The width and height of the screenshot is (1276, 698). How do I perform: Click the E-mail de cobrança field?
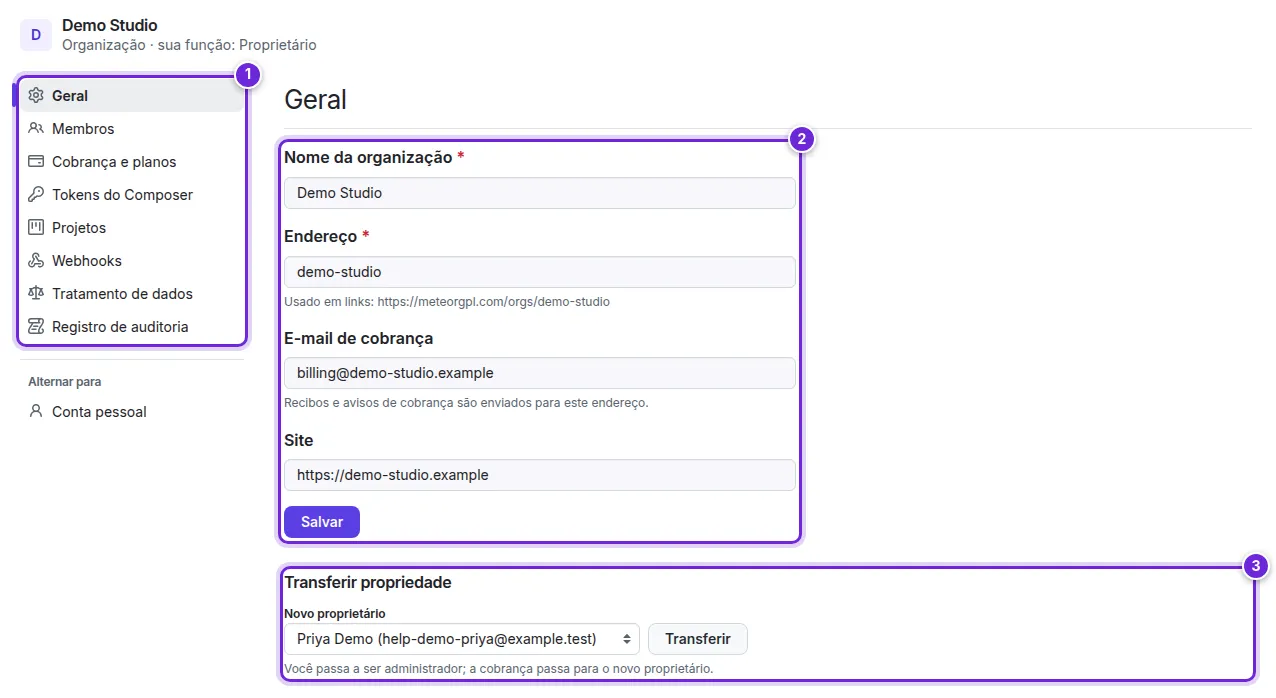click(x=540, y=373)
